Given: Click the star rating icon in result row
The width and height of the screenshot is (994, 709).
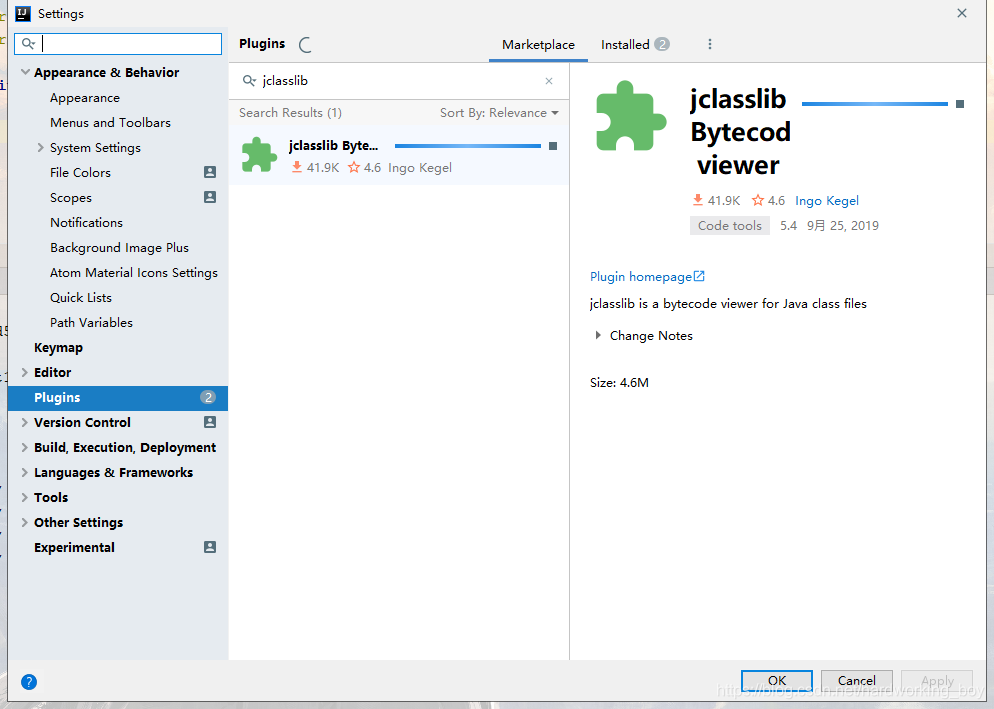Looking at the screenshot, I should 354,167.
